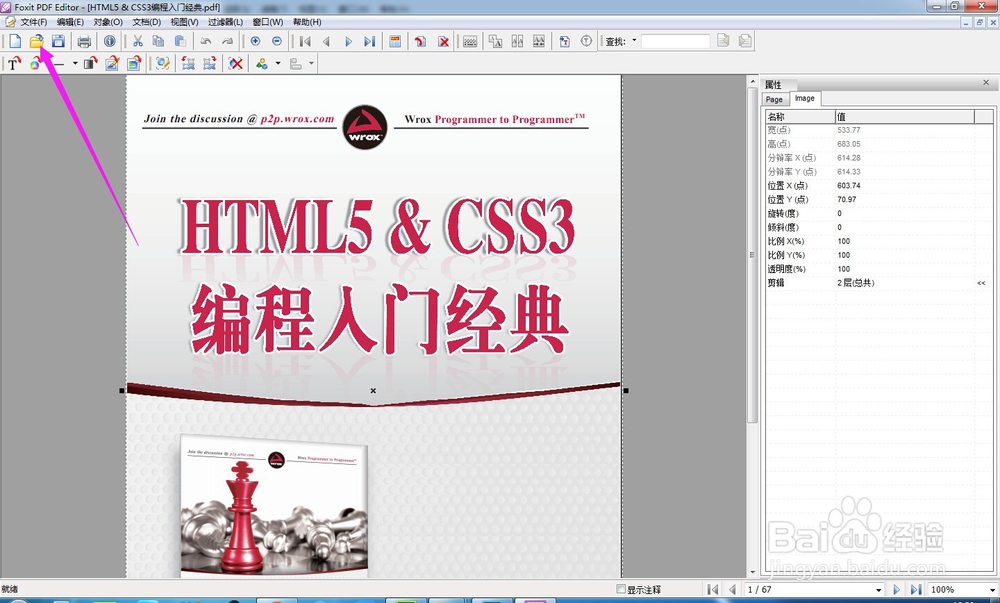
Task: Redo the action in toolbar
Action: tap(227, 41)
